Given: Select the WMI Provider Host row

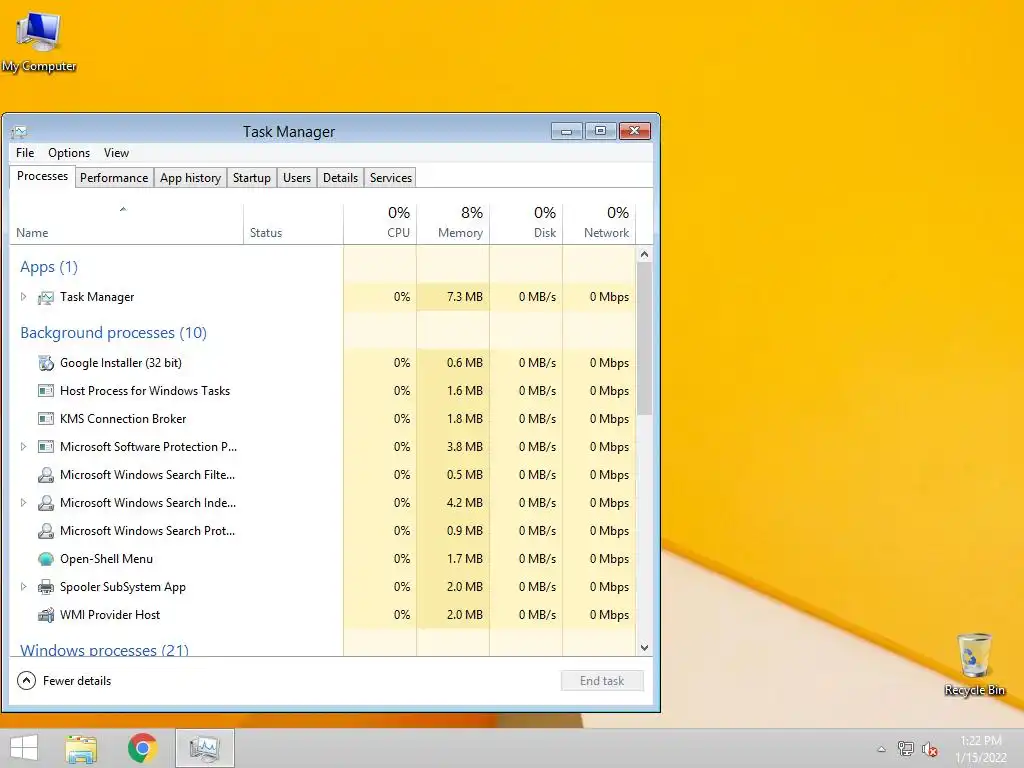Looking at the screenshot, I should [x=323, y=615].
